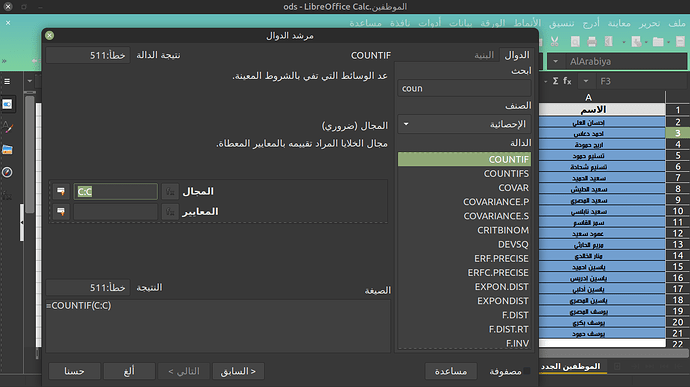Select COVAR in the function list

[464, 188]
